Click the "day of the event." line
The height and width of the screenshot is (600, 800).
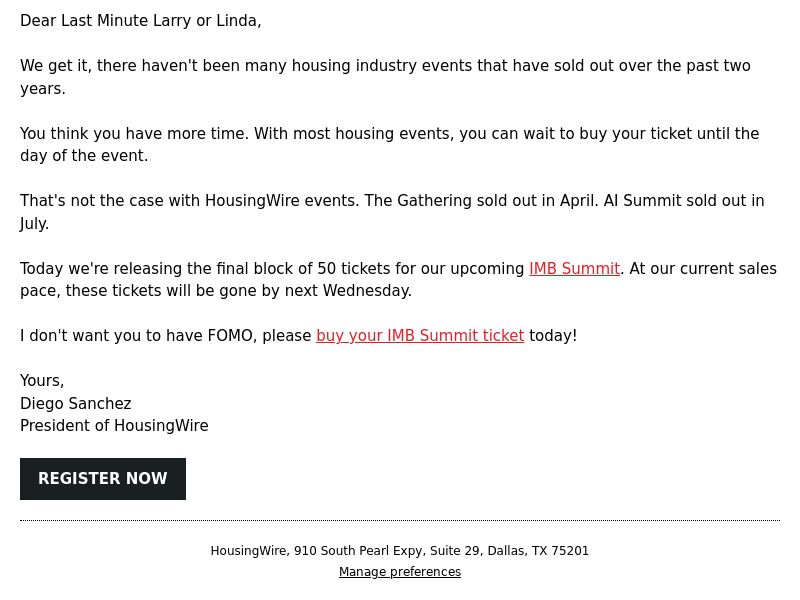coord(84,156)
